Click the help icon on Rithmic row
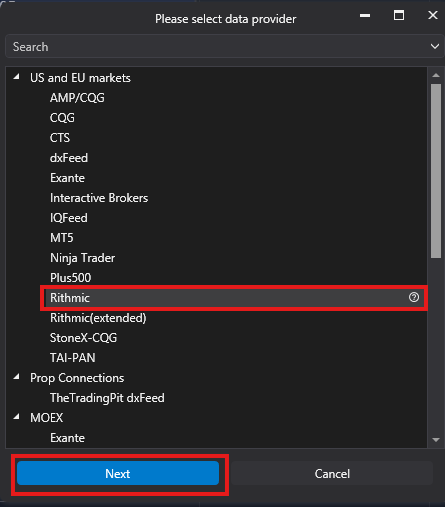Screen dimensions: 445x507 (414, 297)
